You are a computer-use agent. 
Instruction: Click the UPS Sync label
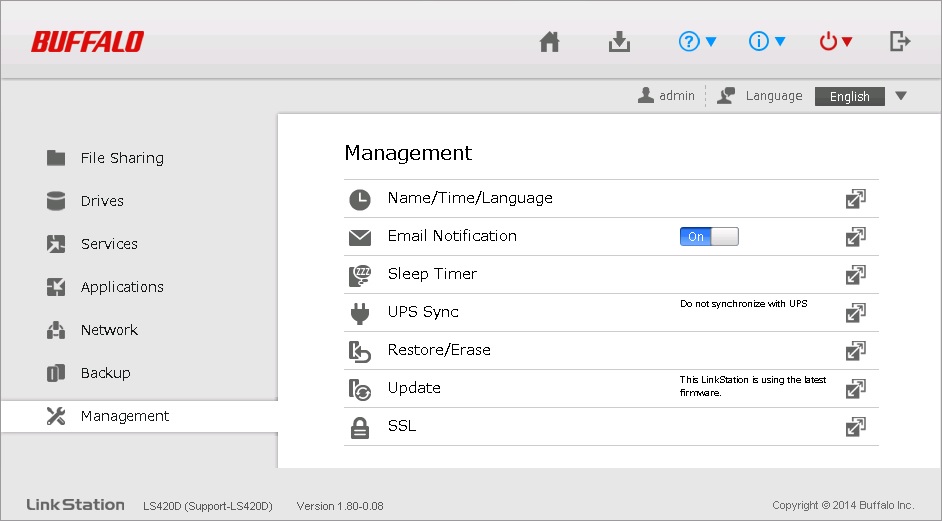pos(423,312)
